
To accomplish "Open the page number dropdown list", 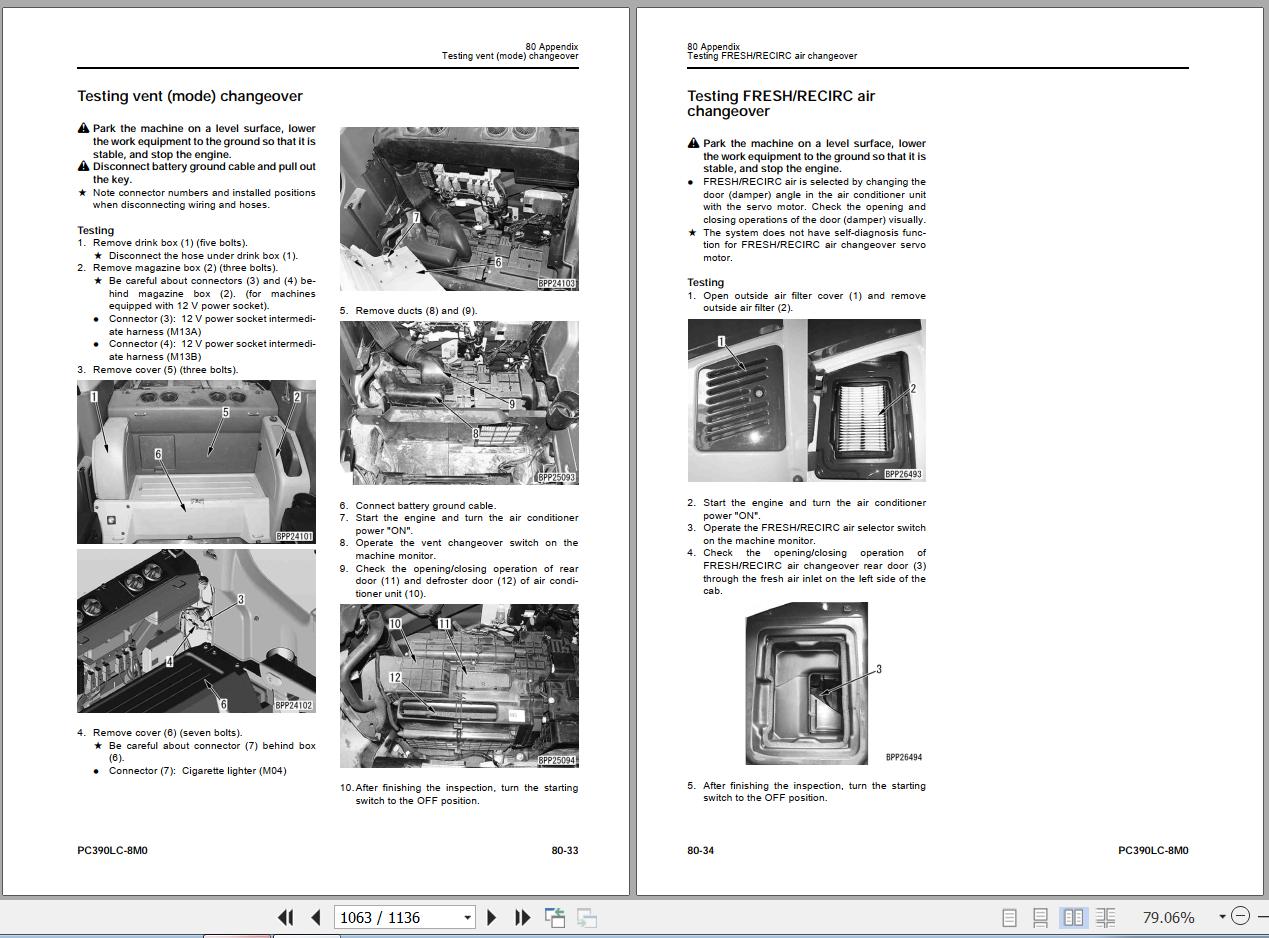I will coord(467,918).
